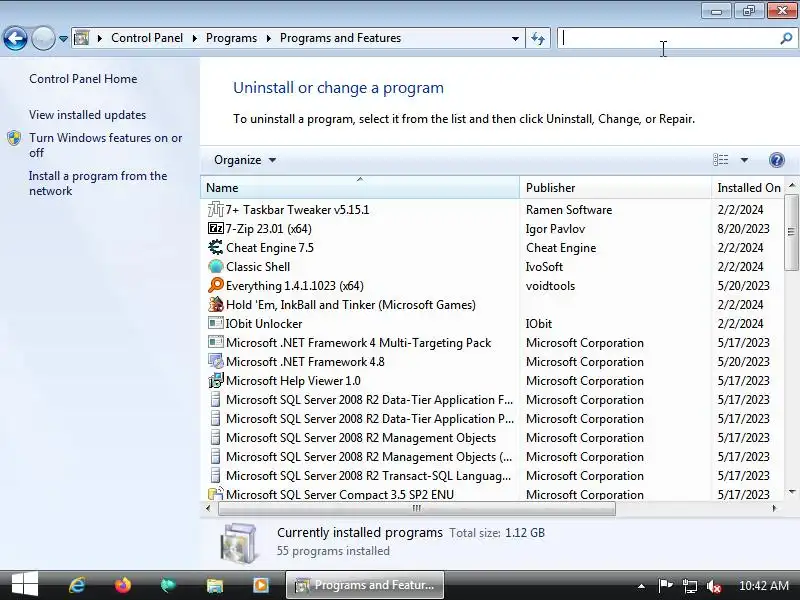Open Install a program from the network
The width and height of the screenshot is (800, 600).
[x=98, y=183]
